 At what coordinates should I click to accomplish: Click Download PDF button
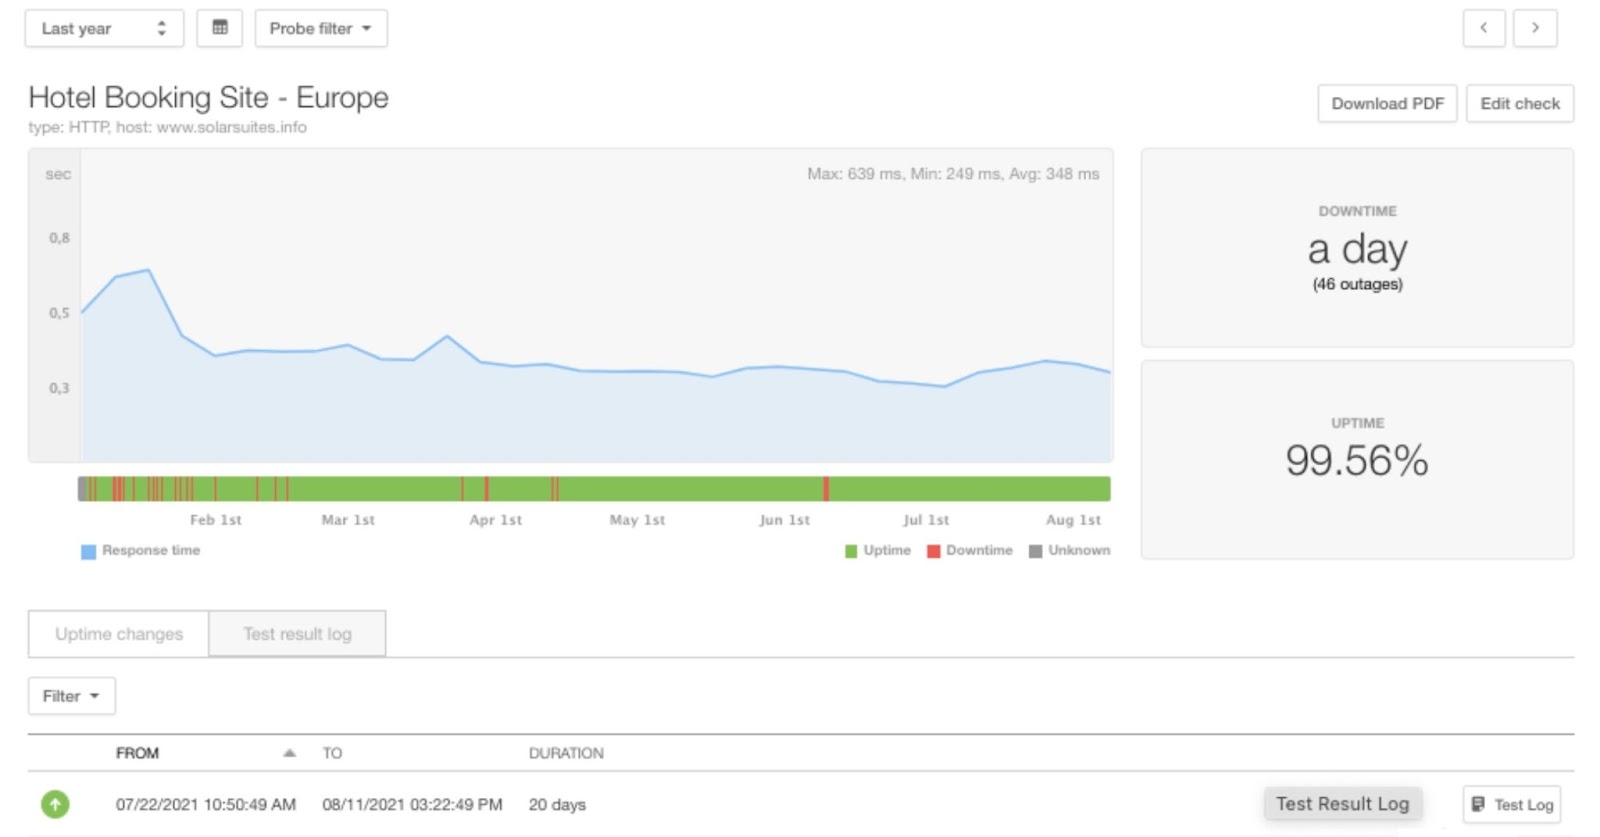[x=1387, y=103]
